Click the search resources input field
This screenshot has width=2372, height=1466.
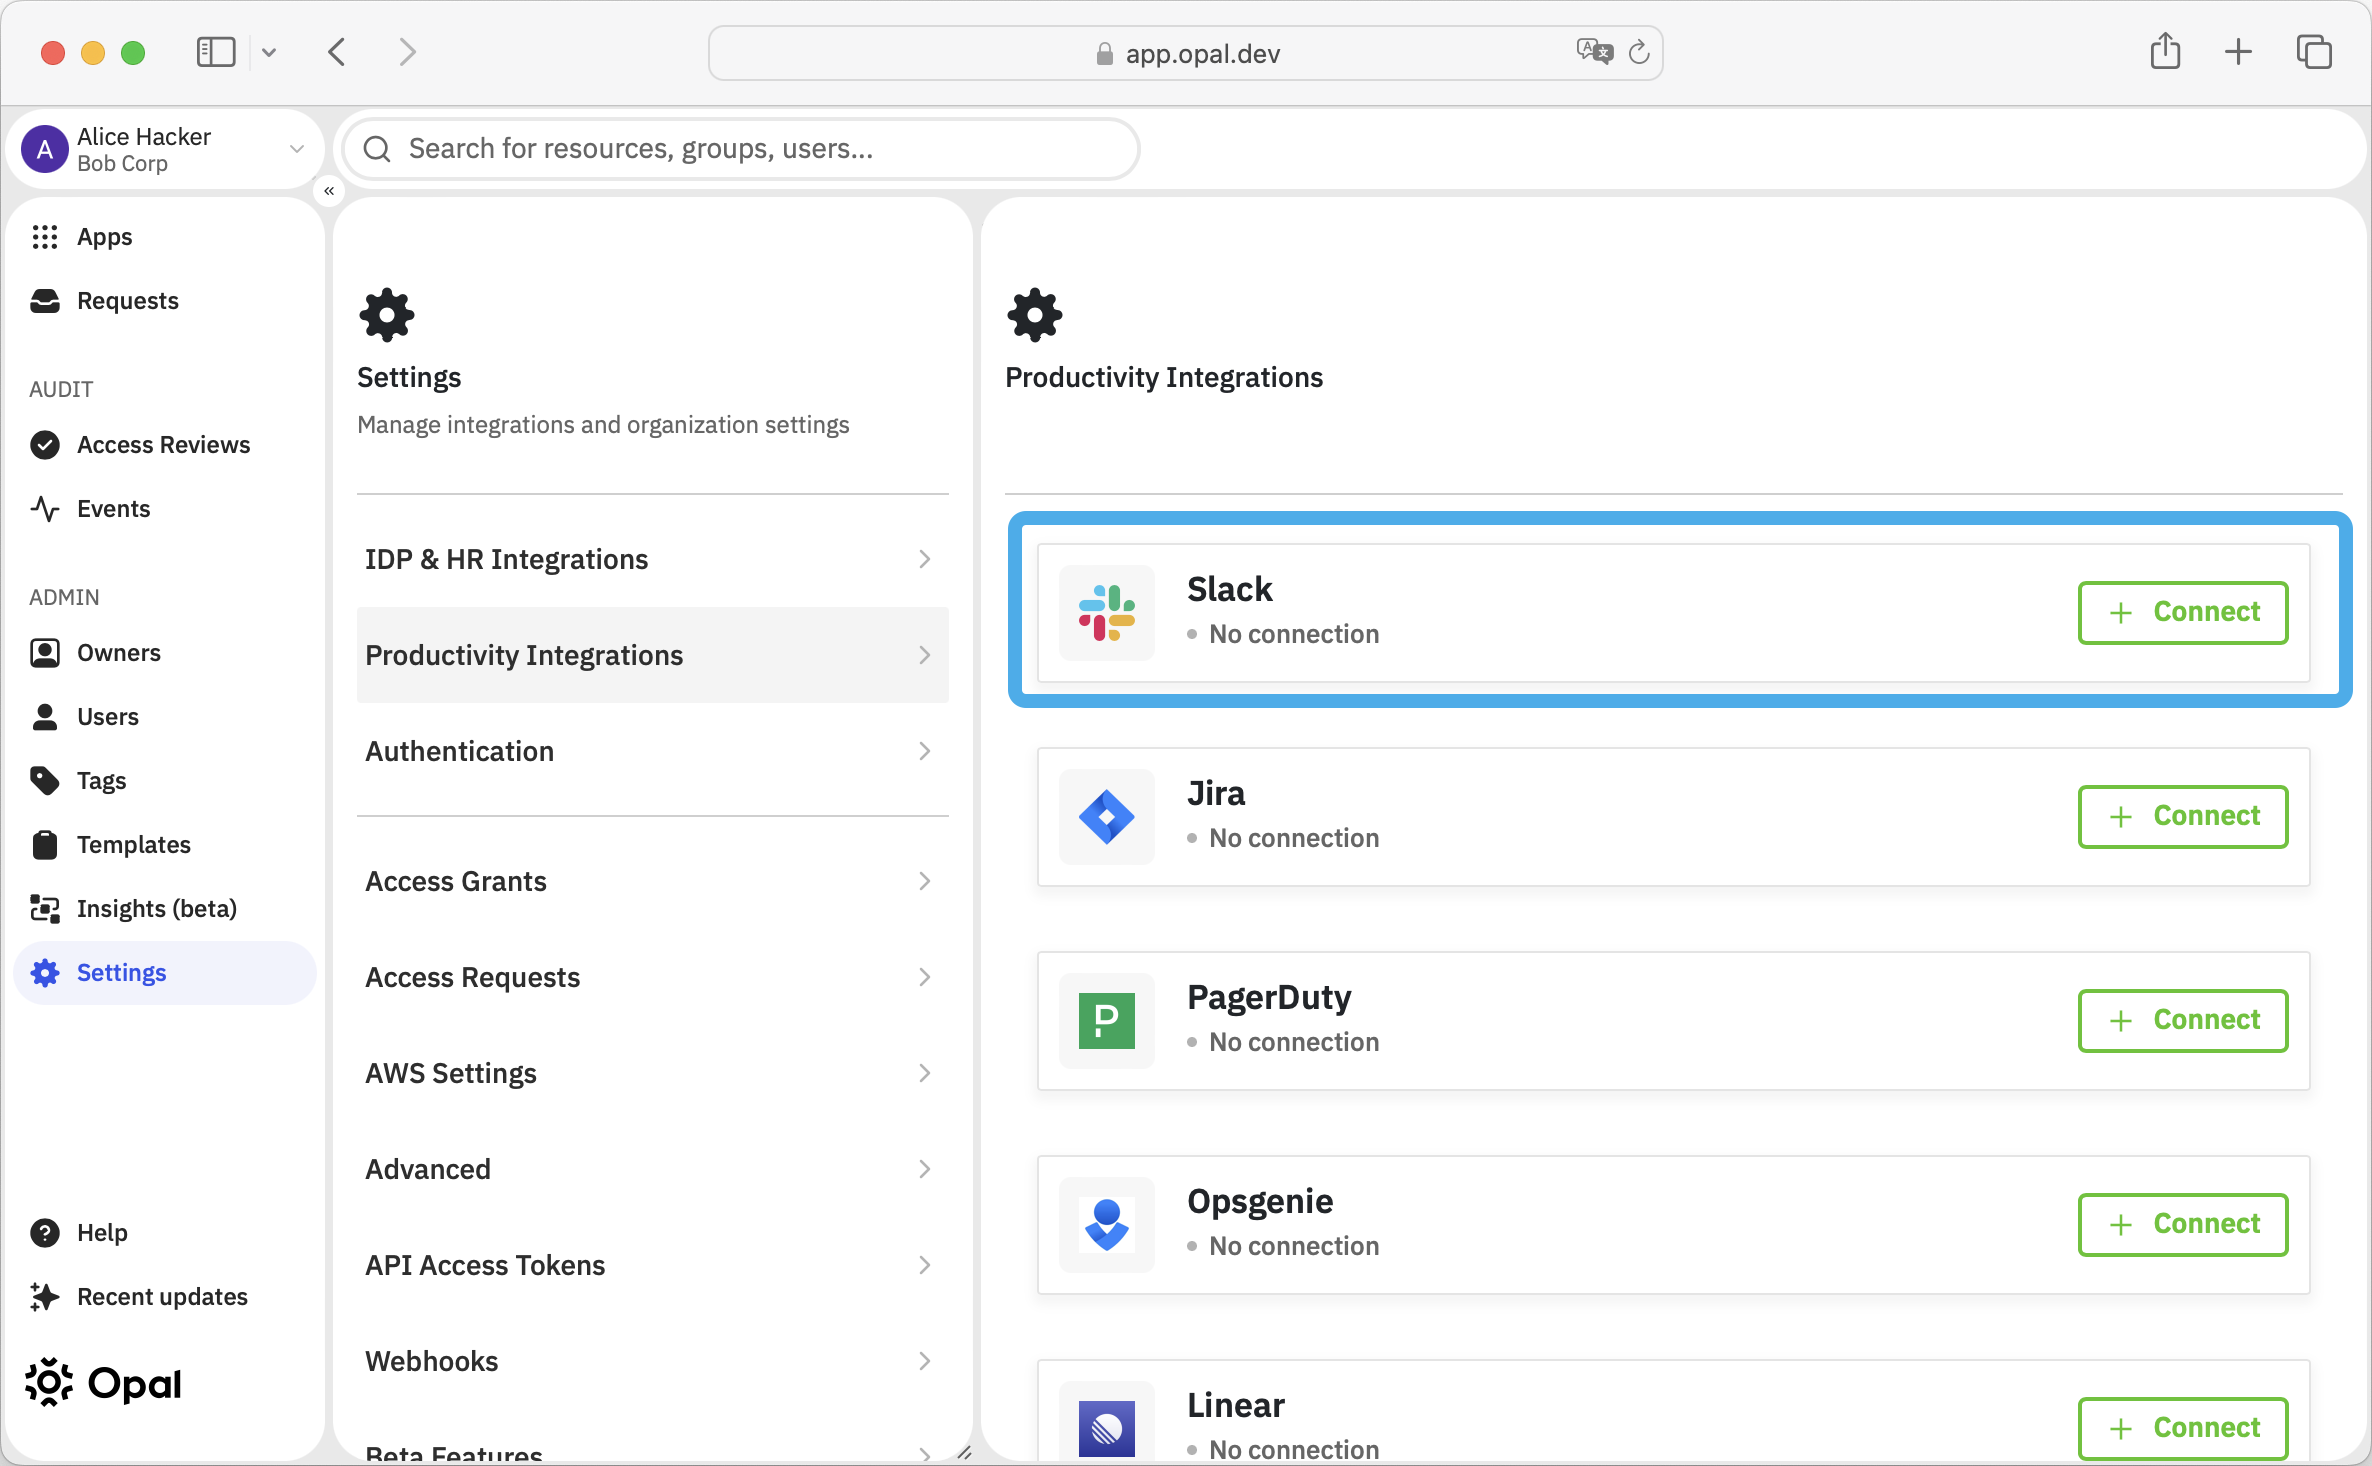tap(741, 149)
